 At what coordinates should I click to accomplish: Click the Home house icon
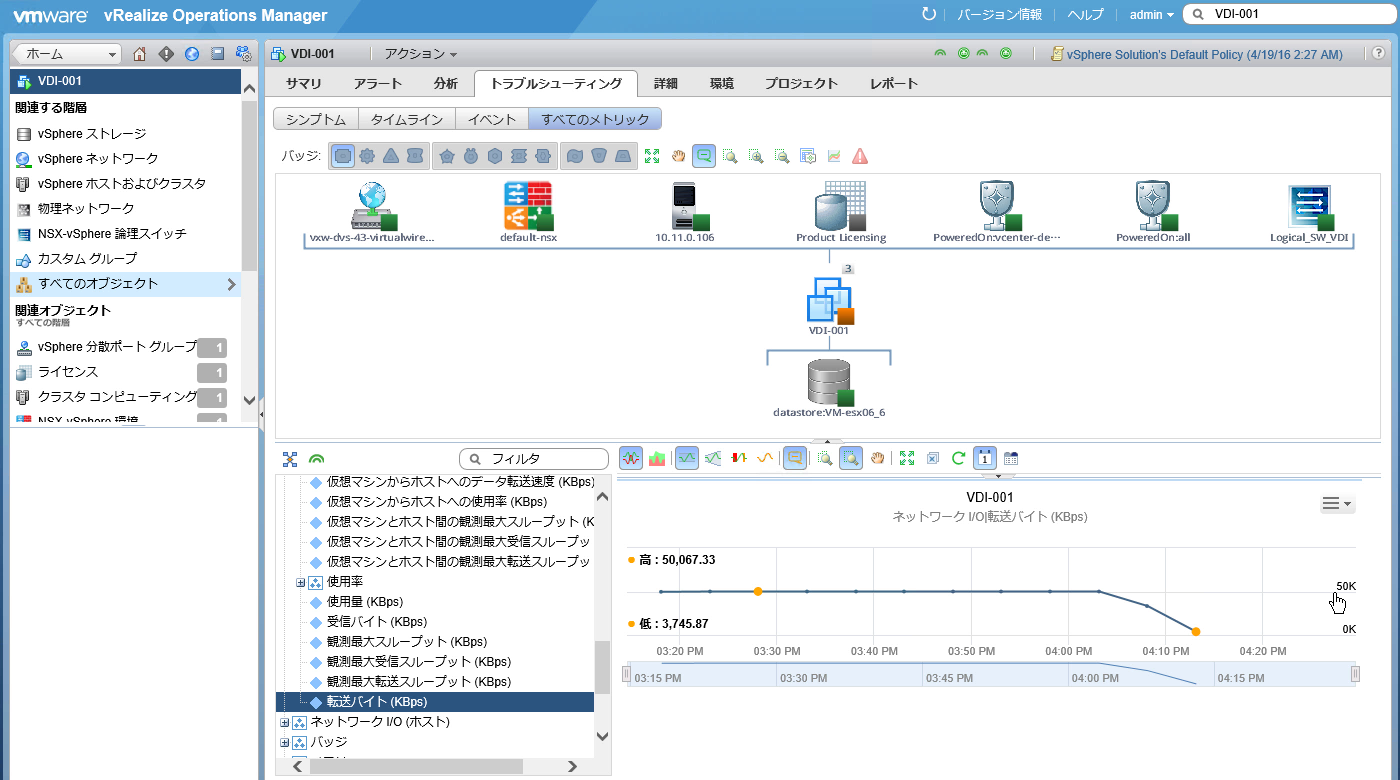(140, 54)
